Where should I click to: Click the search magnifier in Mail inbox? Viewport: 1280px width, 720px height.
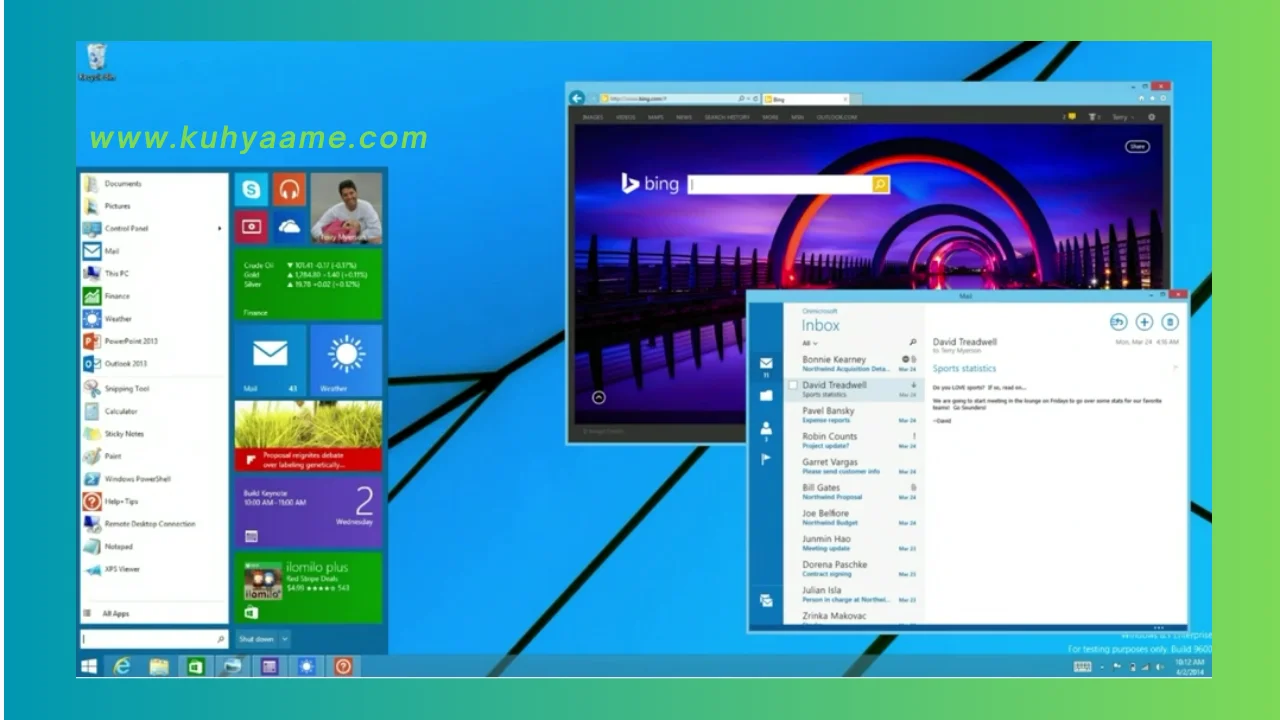tap(912, 343)
